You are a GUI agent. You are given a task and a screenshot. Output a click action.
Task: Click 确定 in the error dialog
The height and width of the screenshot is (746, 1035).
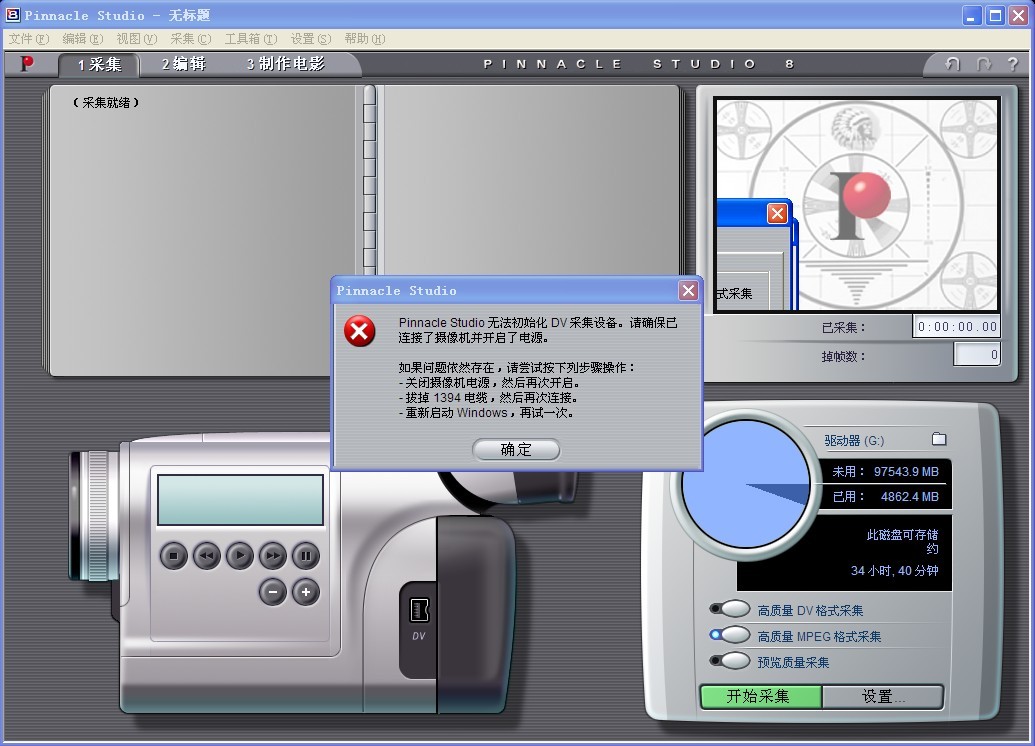516,450
